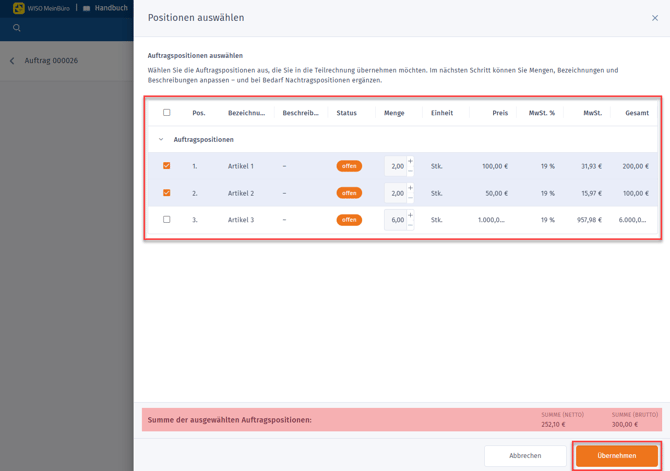Viewport: 670px width, 471px height.
Task: Uncheck the checkbox for Artikel 1
Action: (x=167, y=166)
